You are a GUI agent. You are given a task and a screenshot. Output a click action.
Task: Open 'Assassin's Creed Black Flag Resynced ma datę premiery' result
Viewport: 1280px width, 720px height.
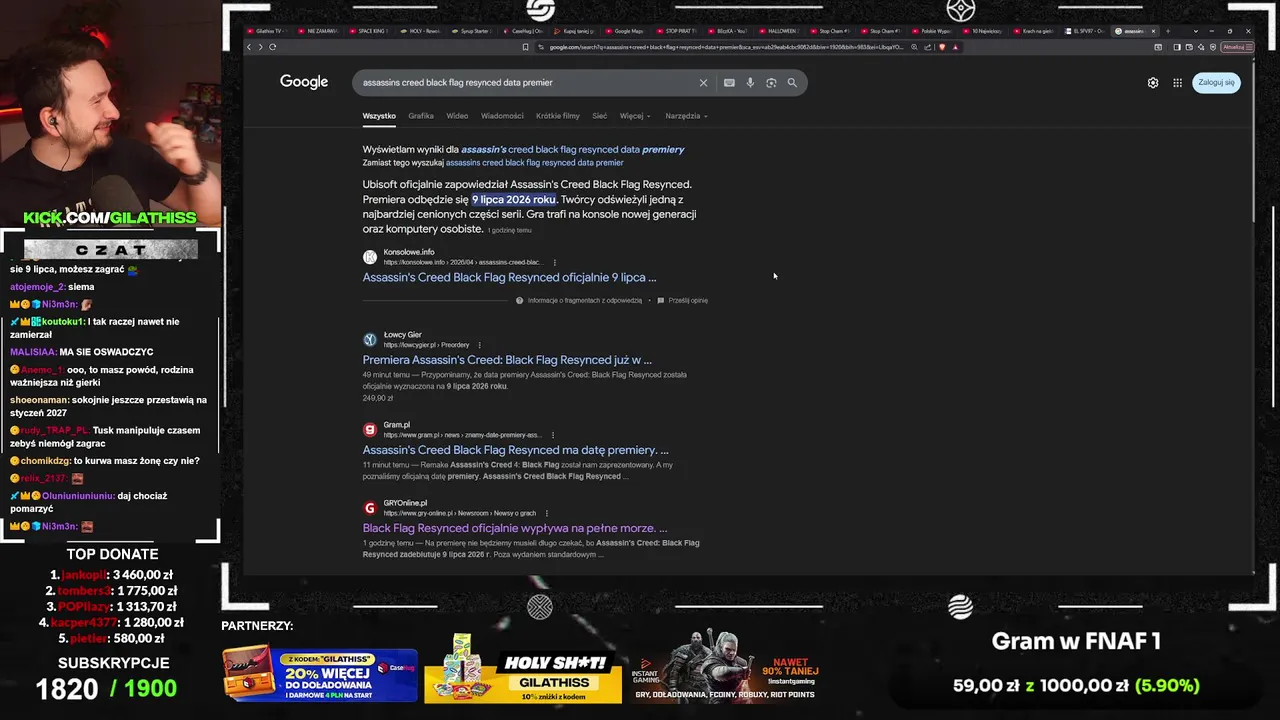pyautogui.click(x=515, y=450)
